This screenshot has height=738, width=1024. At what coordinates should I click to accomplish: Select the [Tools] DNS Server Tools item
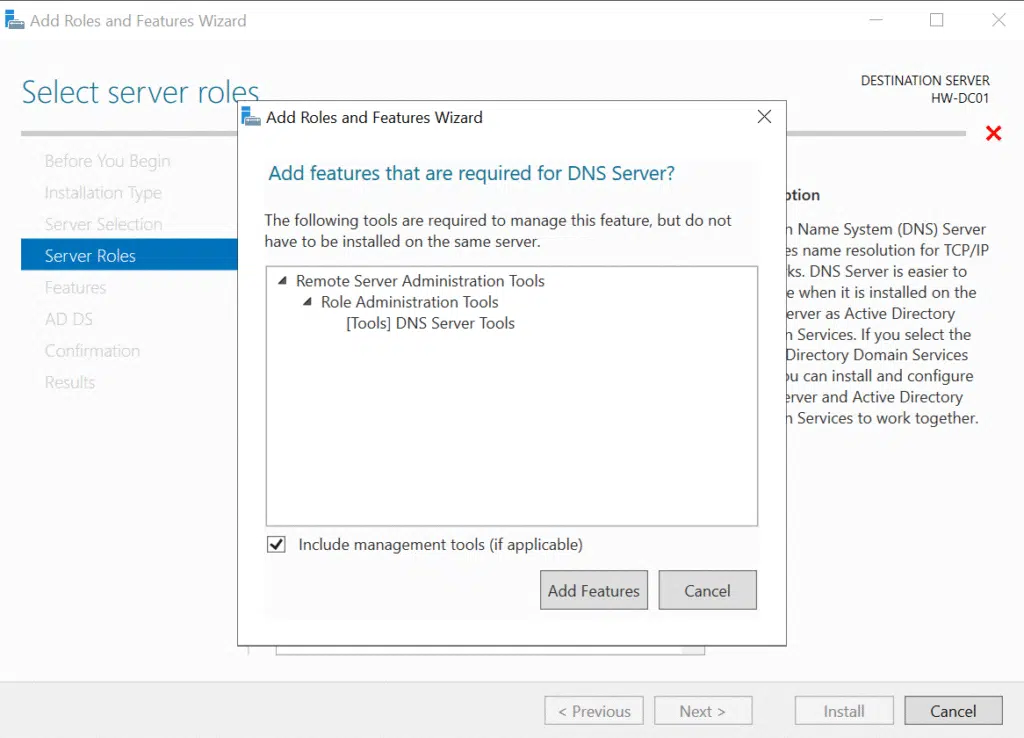(430, 323)
